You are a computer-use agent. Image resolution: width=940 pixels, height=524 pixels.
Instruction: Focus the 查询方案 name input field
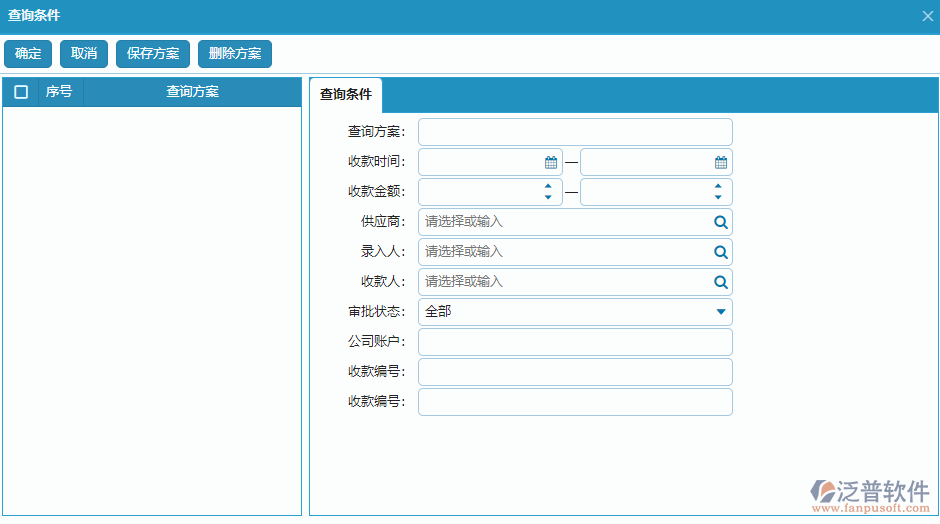coord(575,132)
